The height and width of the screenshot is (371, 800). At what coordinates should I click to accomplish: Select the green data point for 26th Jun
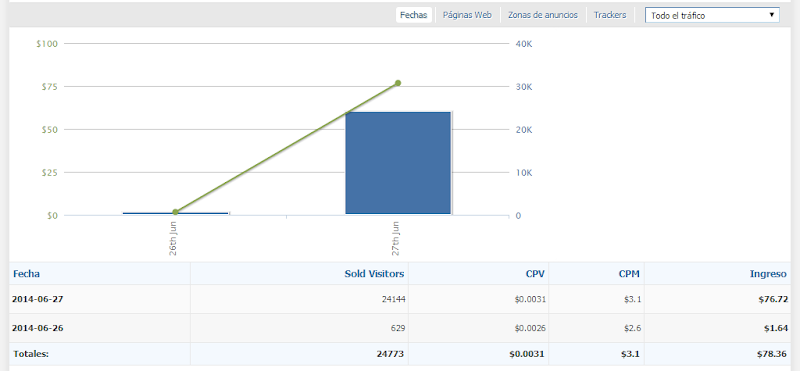coord(176,212)
